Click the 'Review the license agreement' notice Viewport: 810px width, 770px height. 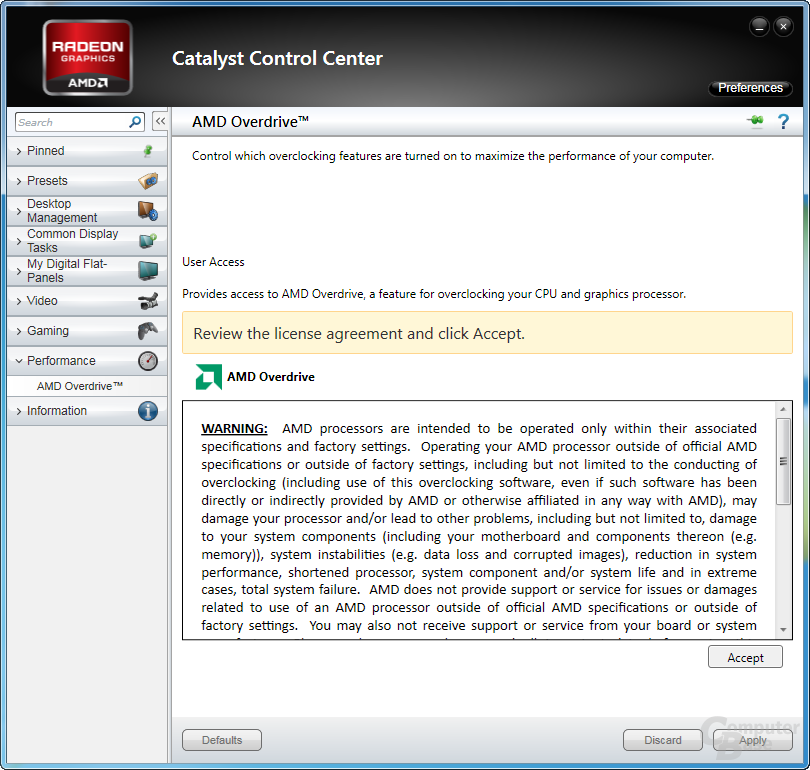coord(487,333)
